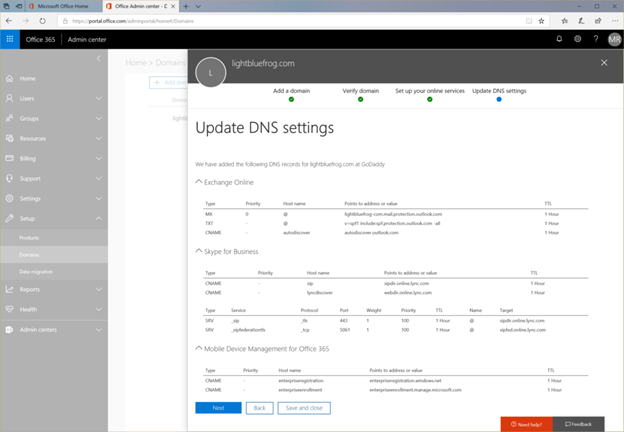Screen dimensions: 624x432
Task: Click the Groups icon in sidebar
Action: point(10,119)
